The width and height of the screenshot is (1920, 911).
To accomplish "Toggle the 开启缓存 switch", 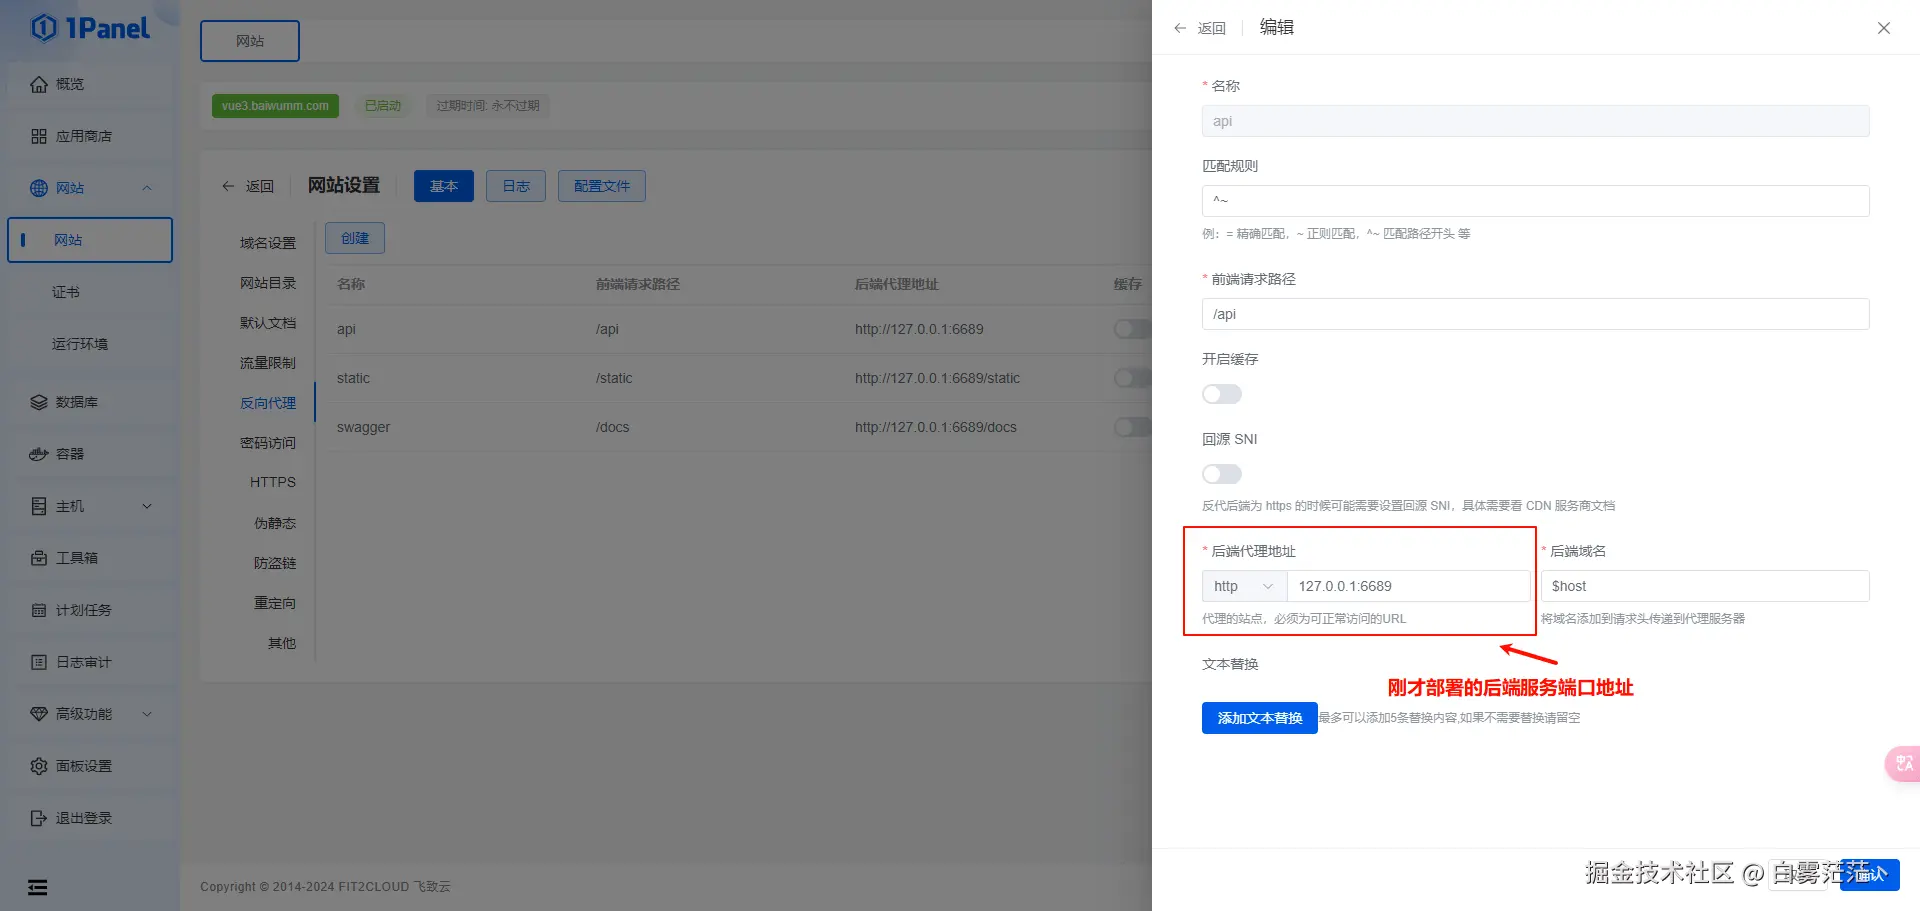I will pyautogui.click(x=1222, y=394).
